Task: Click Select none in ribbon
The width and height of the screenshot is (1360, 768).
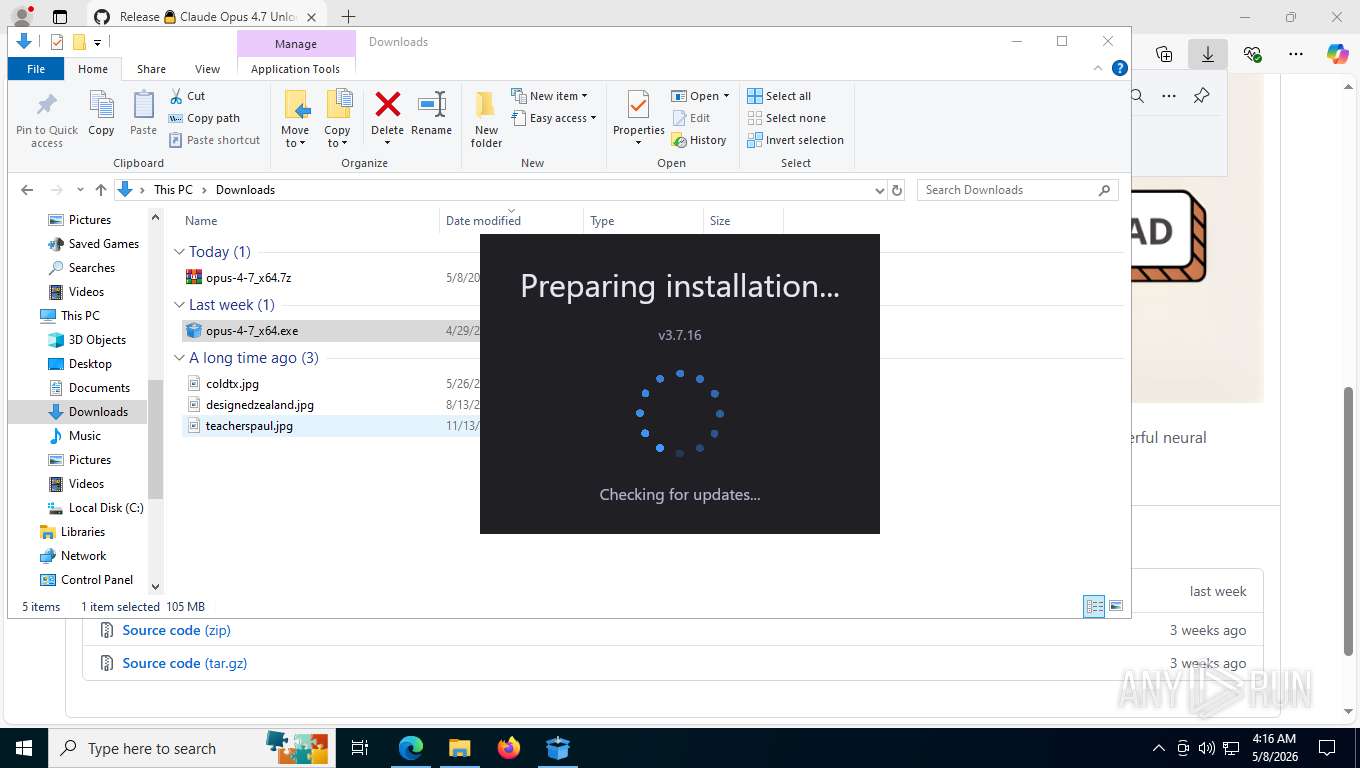Action: [786, 118]
